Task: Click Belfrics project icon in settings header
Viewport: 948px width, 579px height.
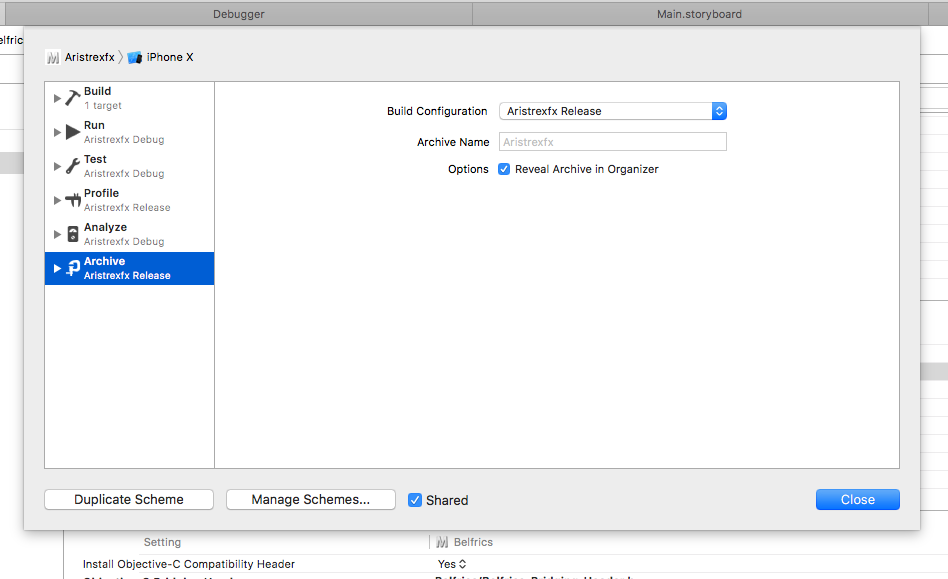Action: (x=442, y=542)
